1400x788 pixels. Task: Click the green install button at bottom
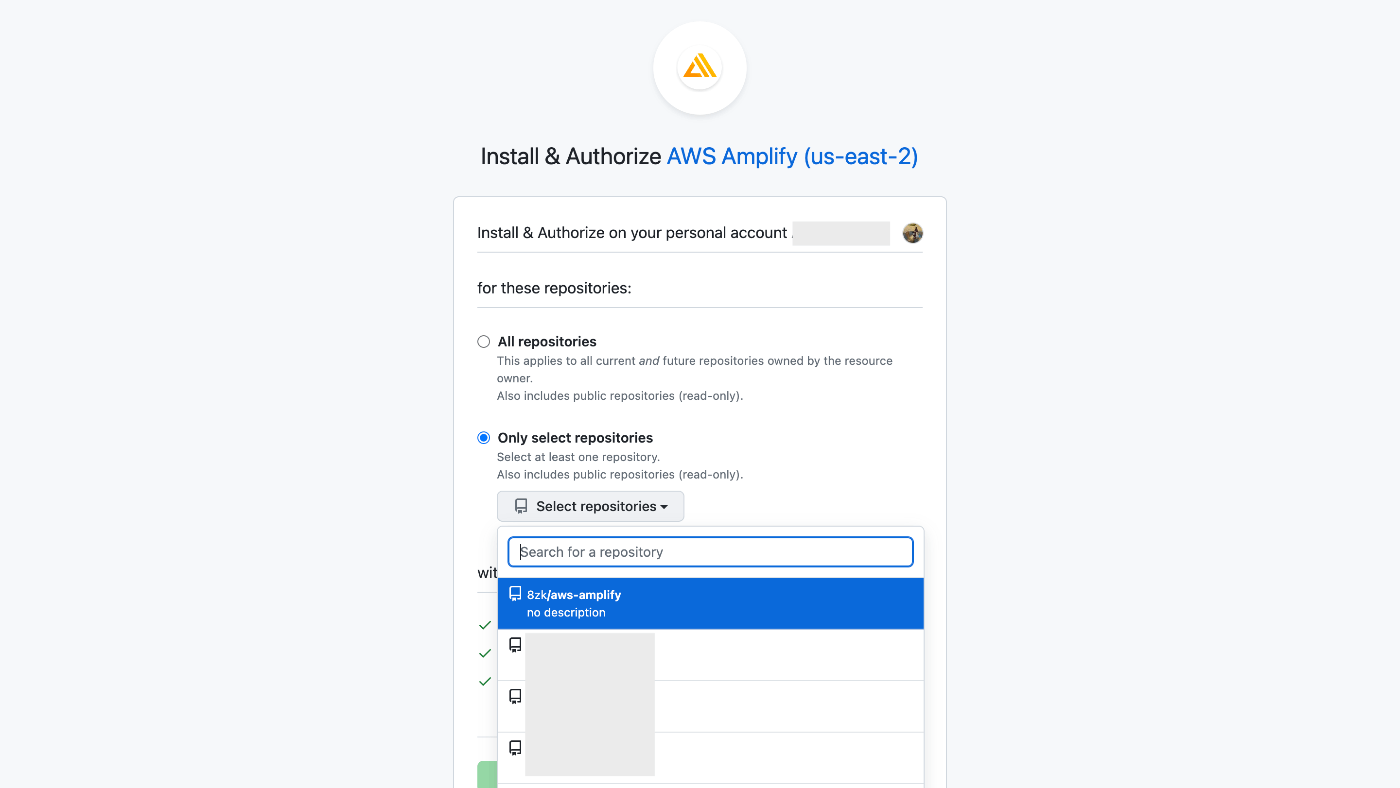pyautogui.click(x=487, y=774)
